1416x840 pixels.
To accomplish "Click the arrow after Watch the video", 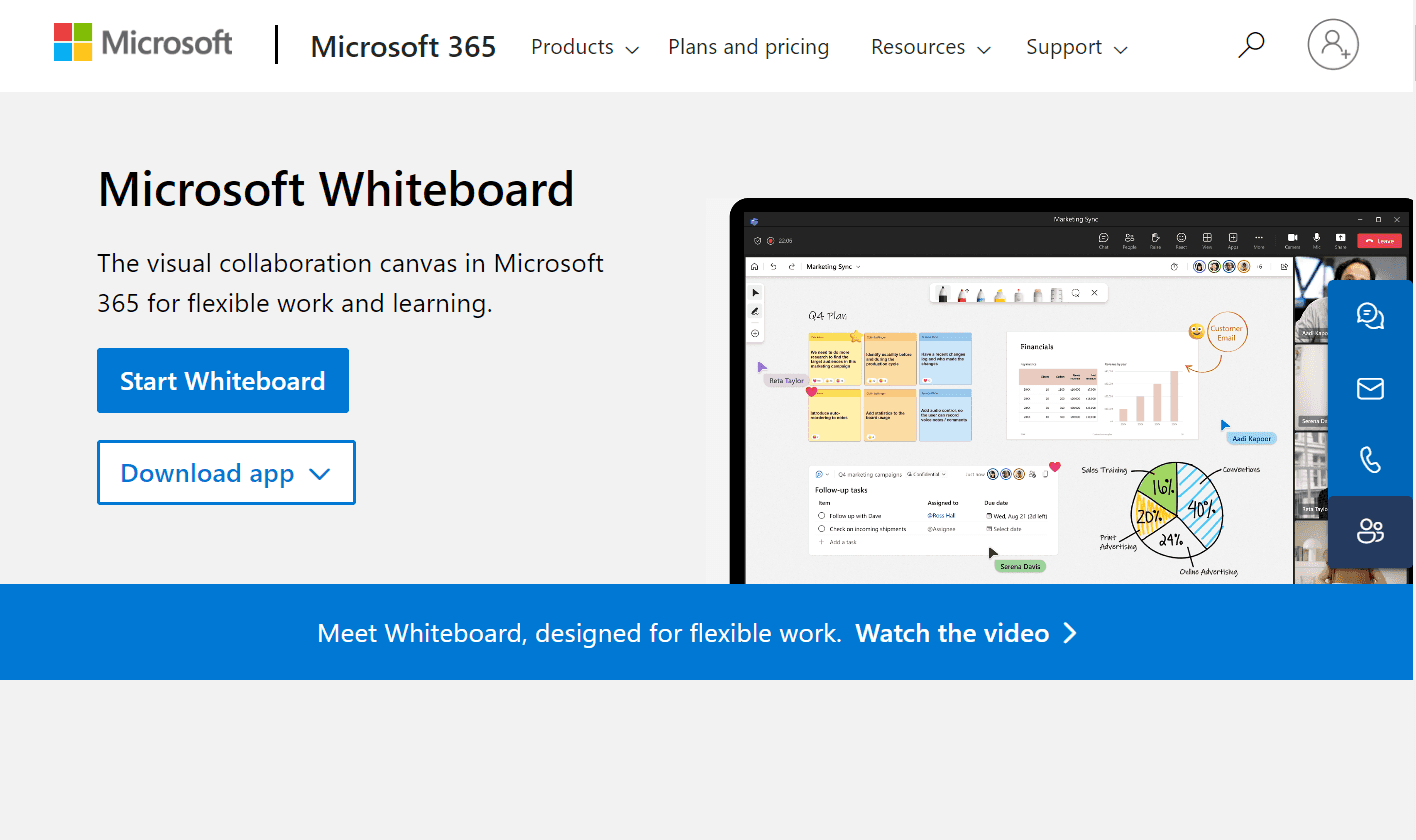I will (1070, 633).
